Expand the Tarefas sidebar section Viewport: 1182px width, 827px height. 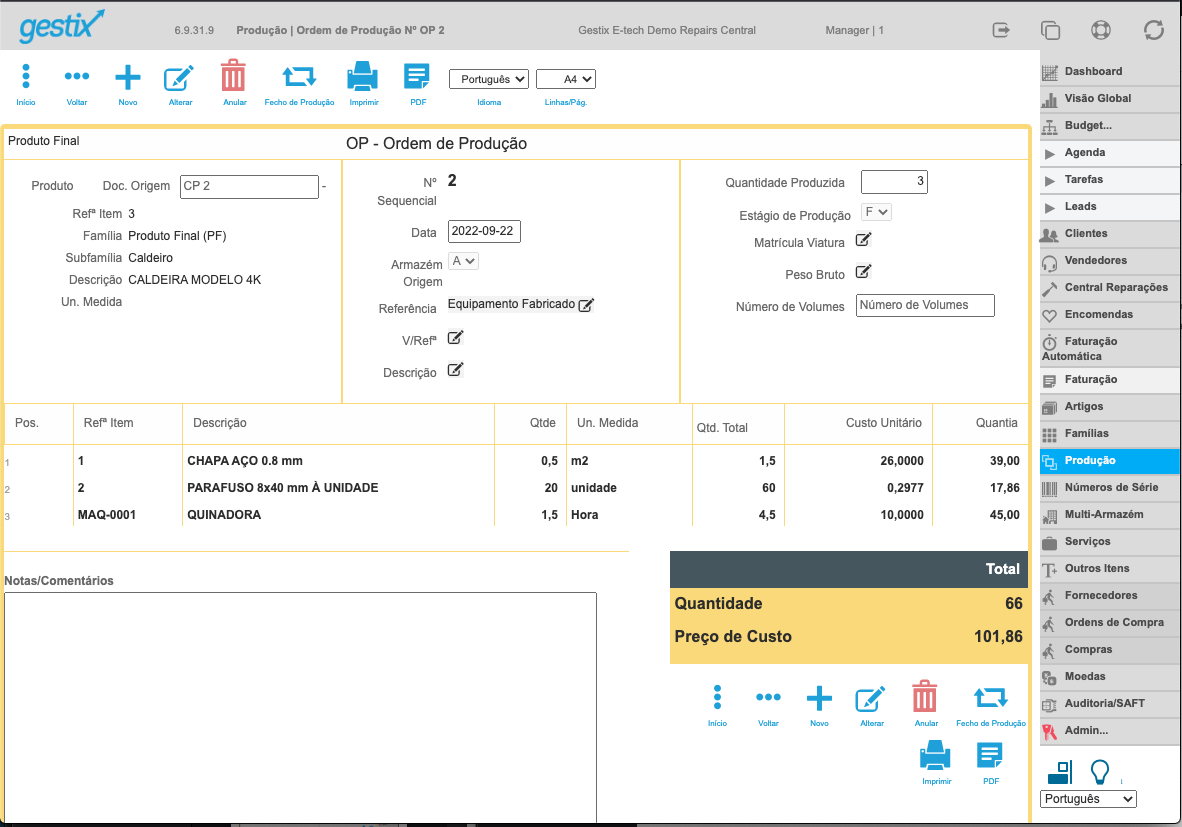point(1110,179)
